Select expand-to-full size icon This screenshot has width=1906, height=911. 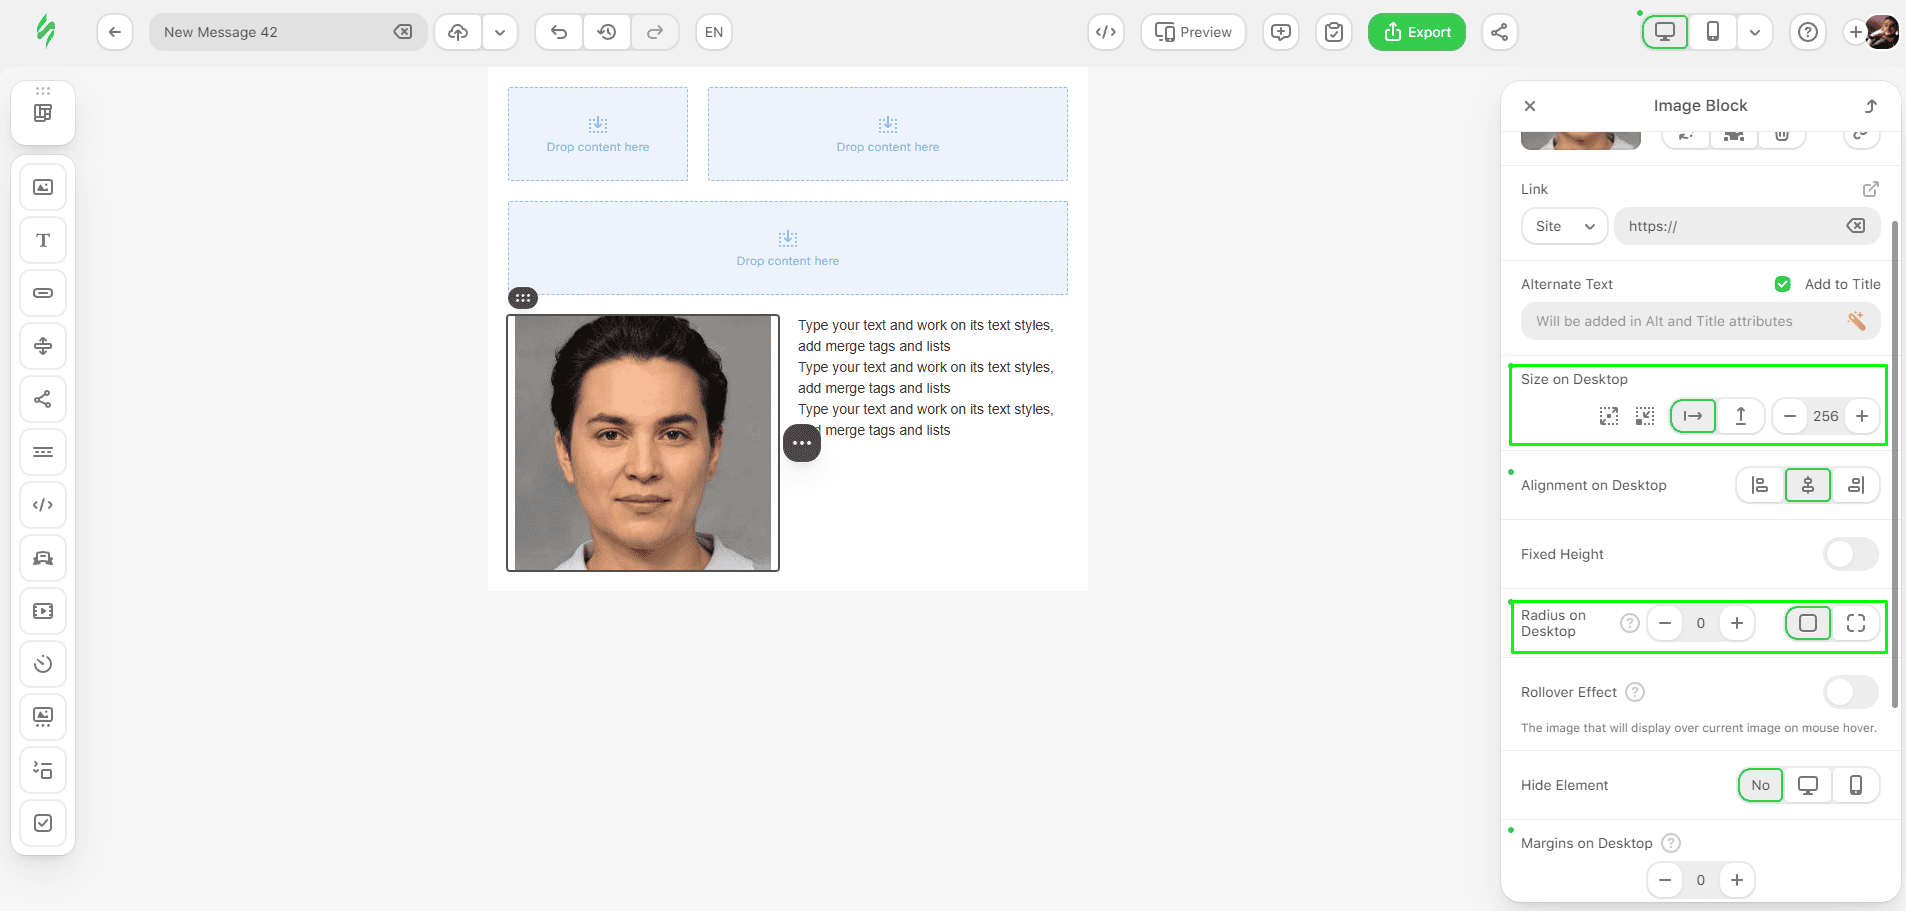click(x=1609, y=416)
